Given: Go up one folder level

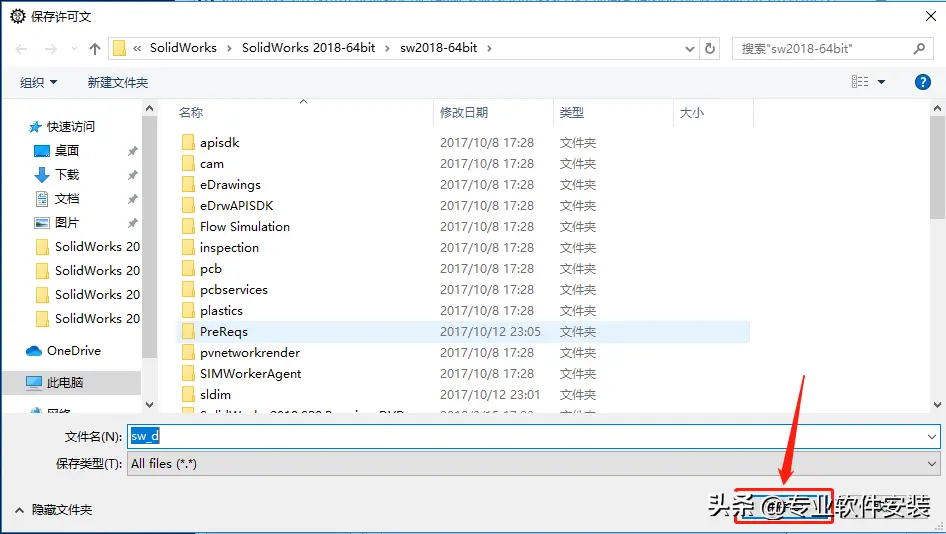Looking at the screenshot, I should 95,49.
